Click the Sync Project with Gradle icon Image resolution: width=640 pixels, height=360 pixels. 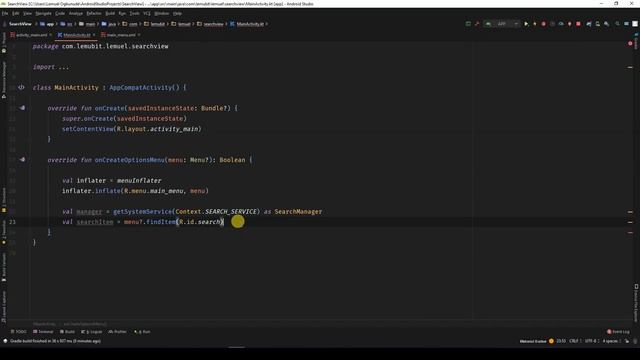[589, 24]
